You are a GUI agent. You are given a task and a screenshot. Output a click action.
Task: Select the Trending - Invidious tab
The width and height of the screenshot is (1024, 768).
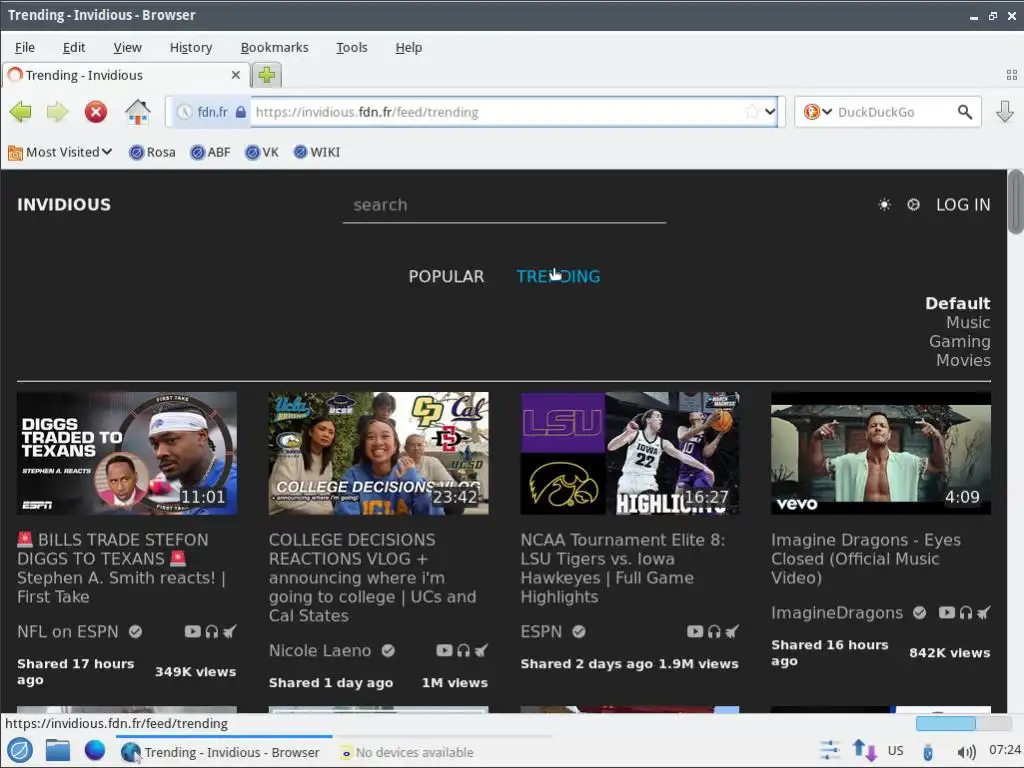click(126, 75)
